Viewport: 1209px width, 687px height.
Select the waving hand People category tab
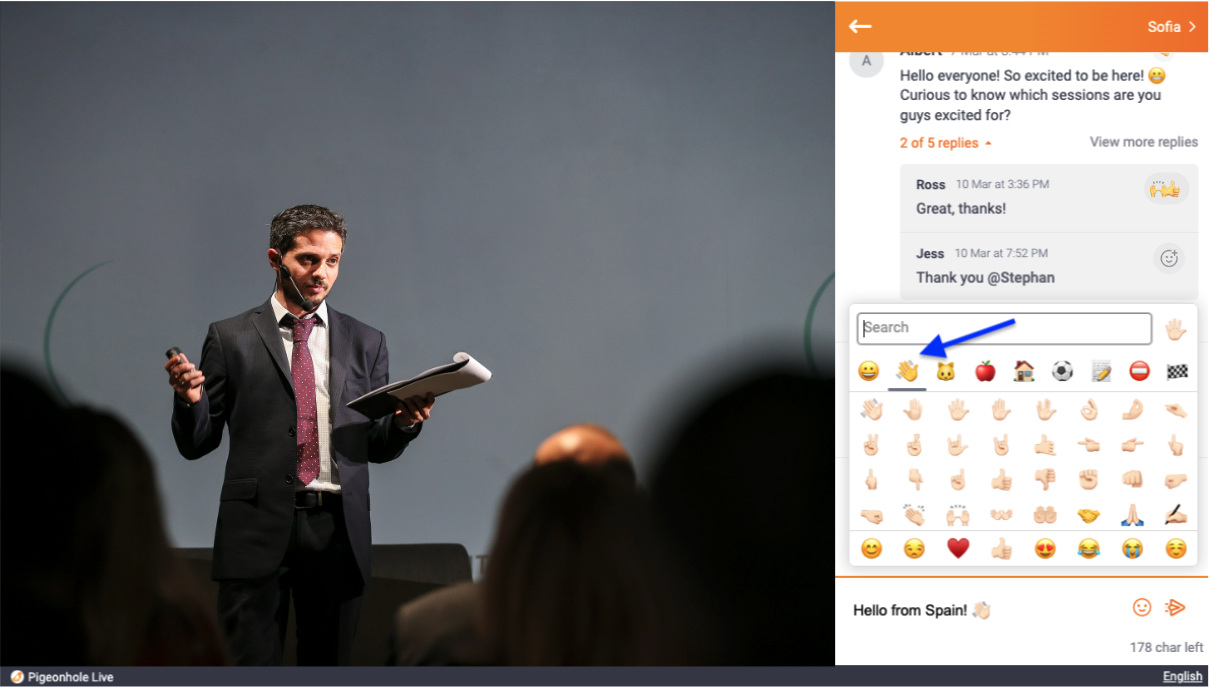pyautogui.click(x=908, y=372)
